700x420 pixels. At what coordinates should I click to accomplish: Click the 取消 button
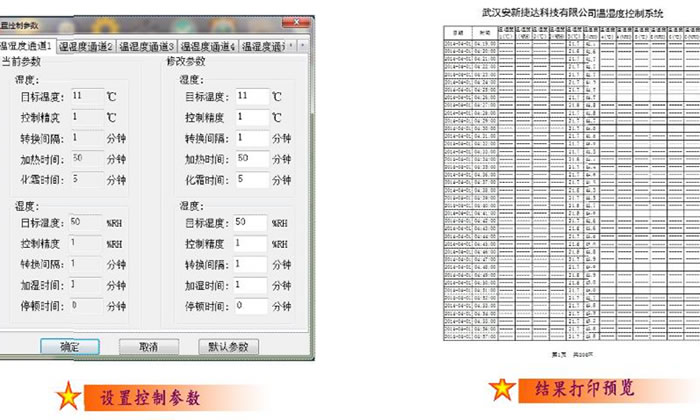(148, 346)
